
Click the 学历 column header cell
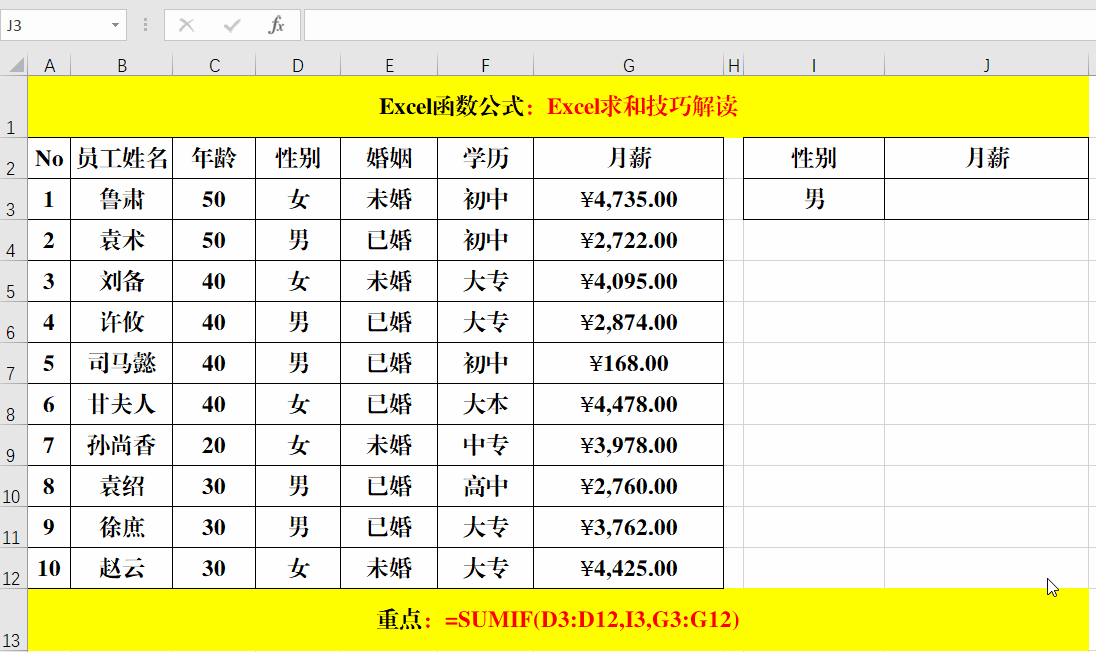(485, 157)
